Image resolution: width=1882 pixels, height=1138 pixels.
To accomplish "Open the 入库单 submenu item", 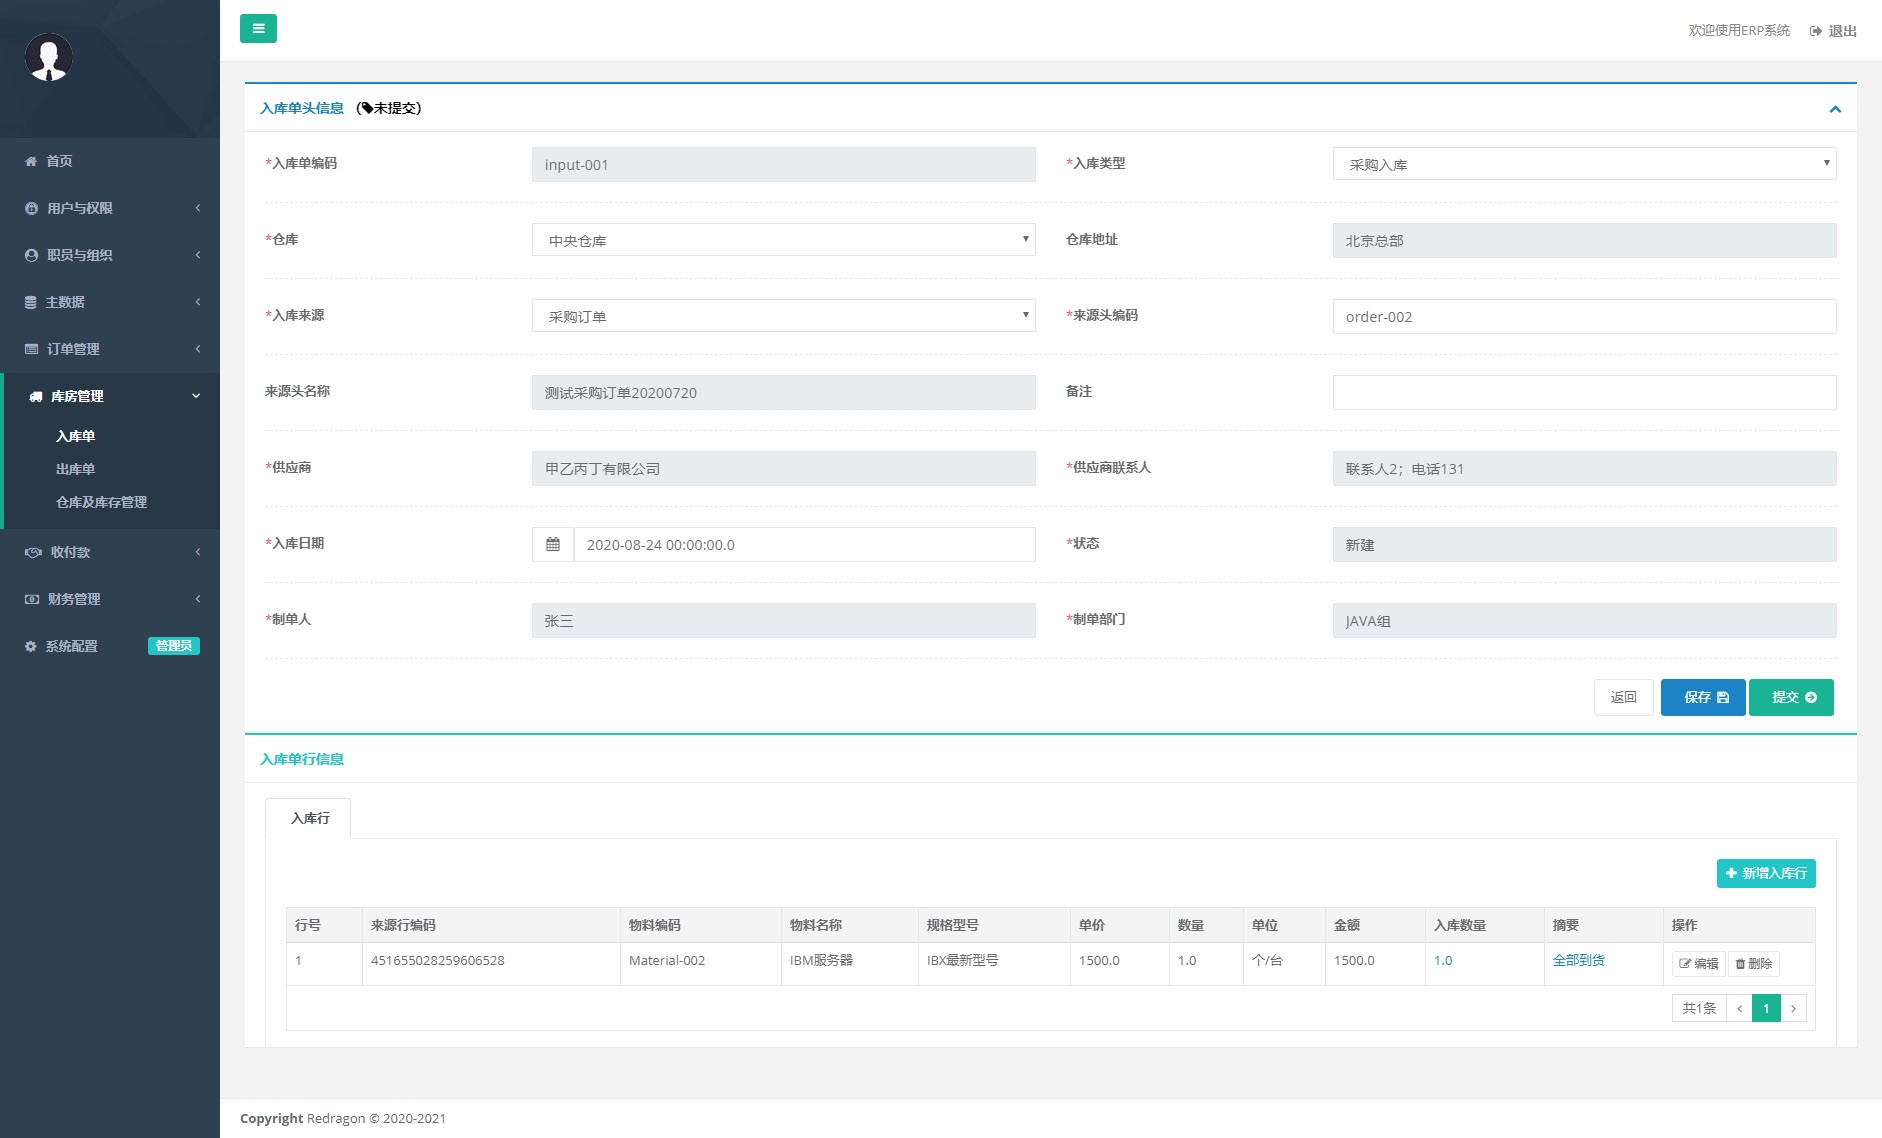I will pos(76,436).
